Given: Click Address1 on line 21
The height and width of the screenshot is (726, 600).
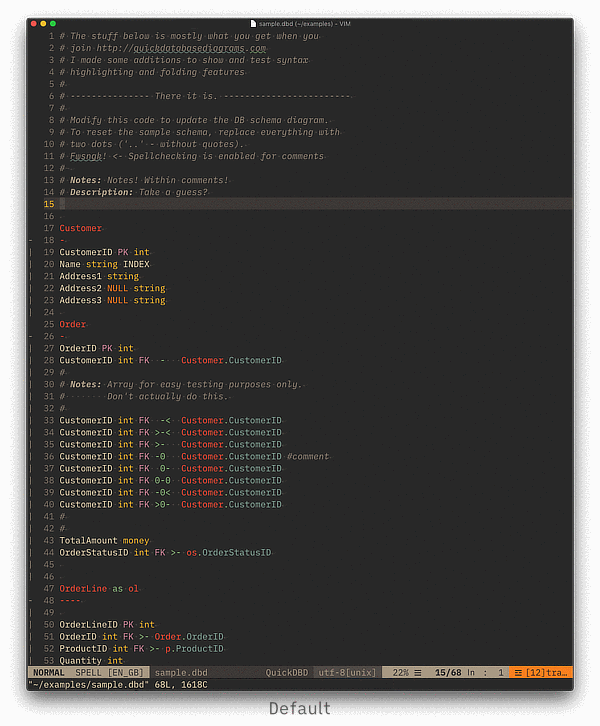Looking at the screenshot, I should coord(81,276).
